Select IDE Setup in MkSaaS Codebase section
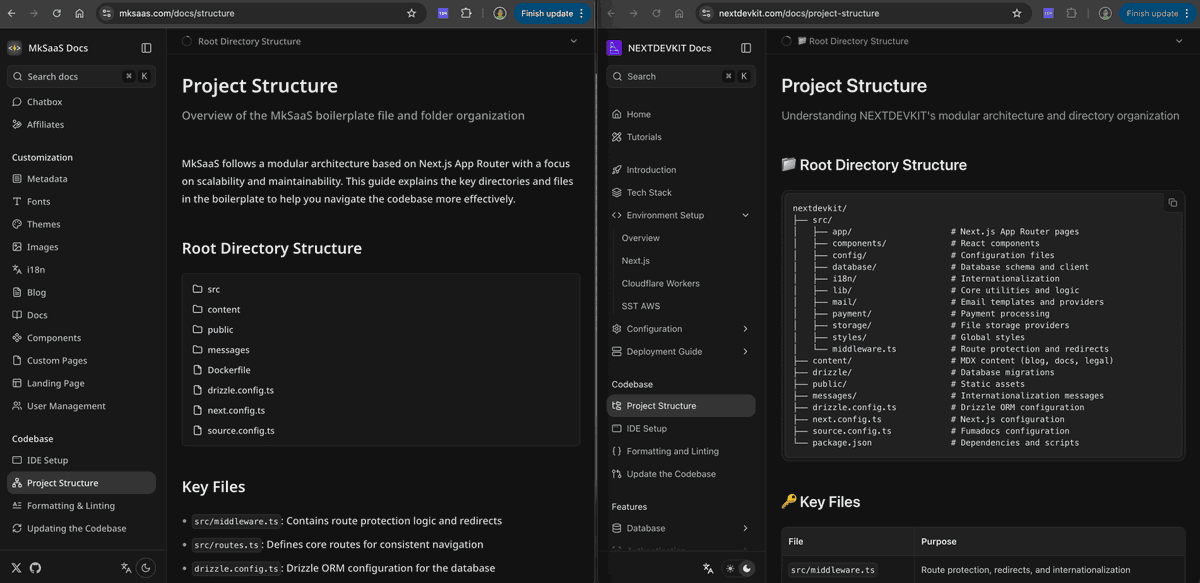Screen dimensions: 1200x583 point(81,460)
